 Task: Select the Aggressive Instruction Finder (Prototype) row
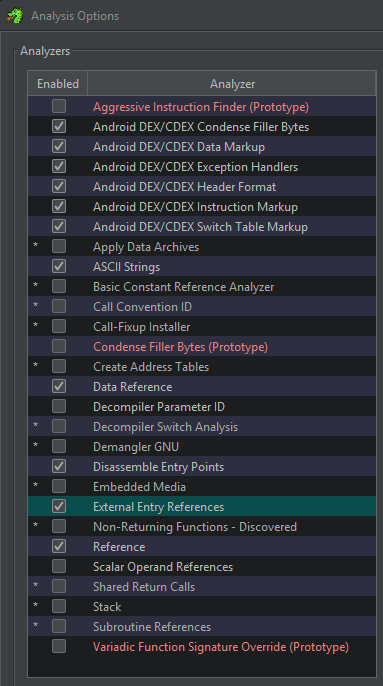tap(202, 106)
